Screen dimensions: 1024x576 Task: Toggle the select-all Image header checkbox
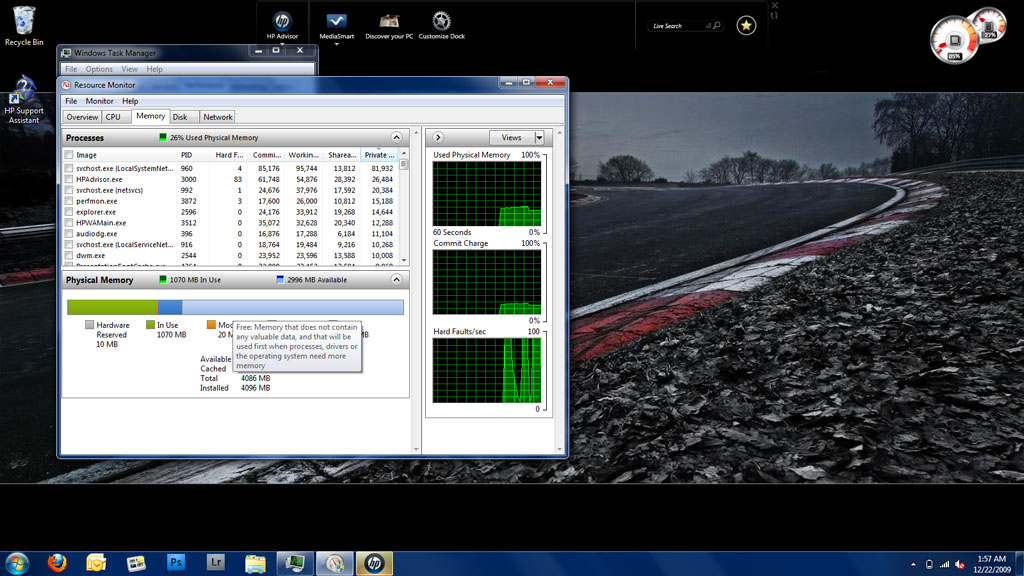[69, 155]
